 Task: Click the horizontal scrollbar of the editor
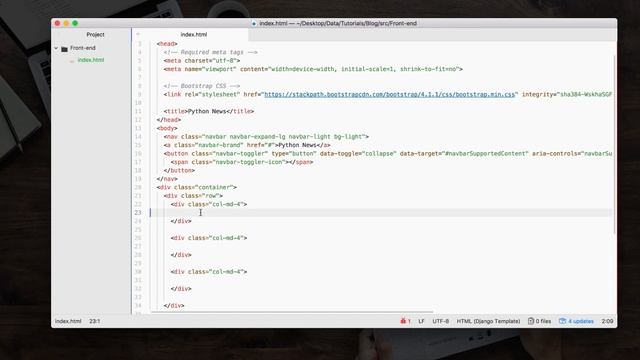pyautogui.click(x=292, y=311)
